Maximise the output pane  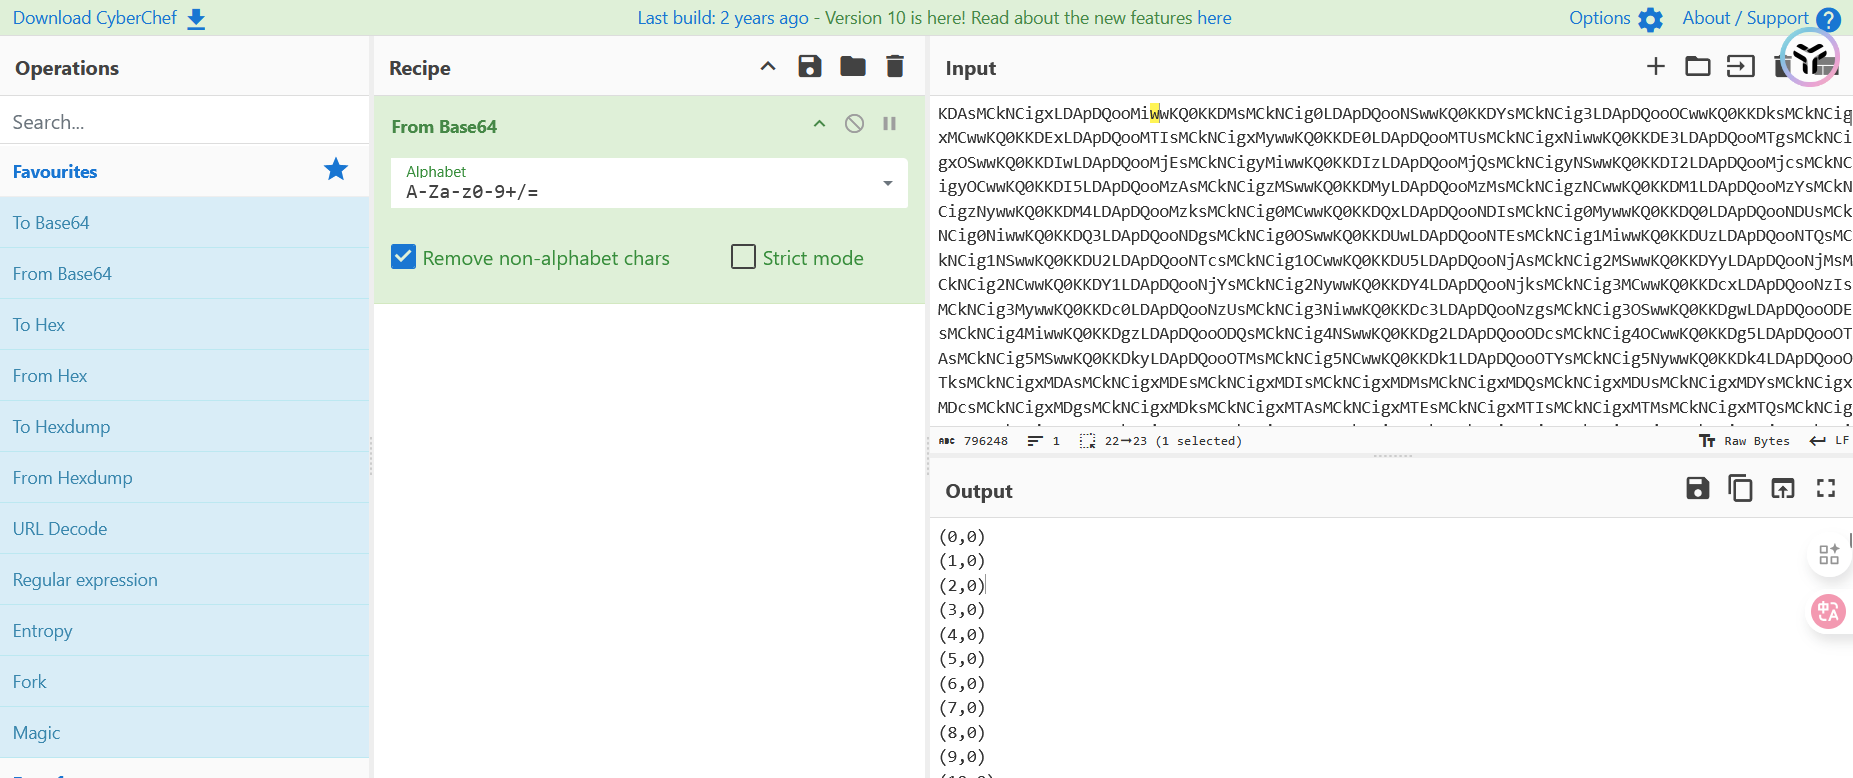(x=1826, y=489)
